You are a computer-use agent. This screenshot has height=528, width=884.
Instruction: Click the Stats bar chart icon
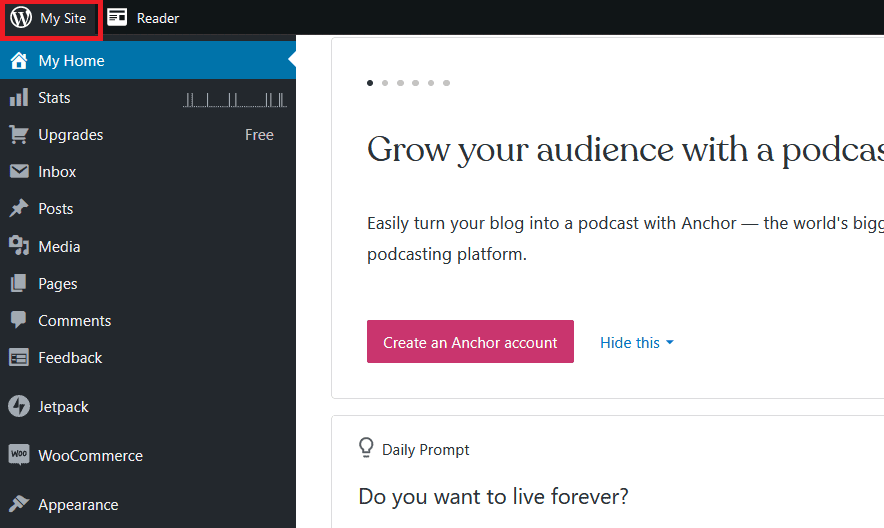tap(19, 97)
